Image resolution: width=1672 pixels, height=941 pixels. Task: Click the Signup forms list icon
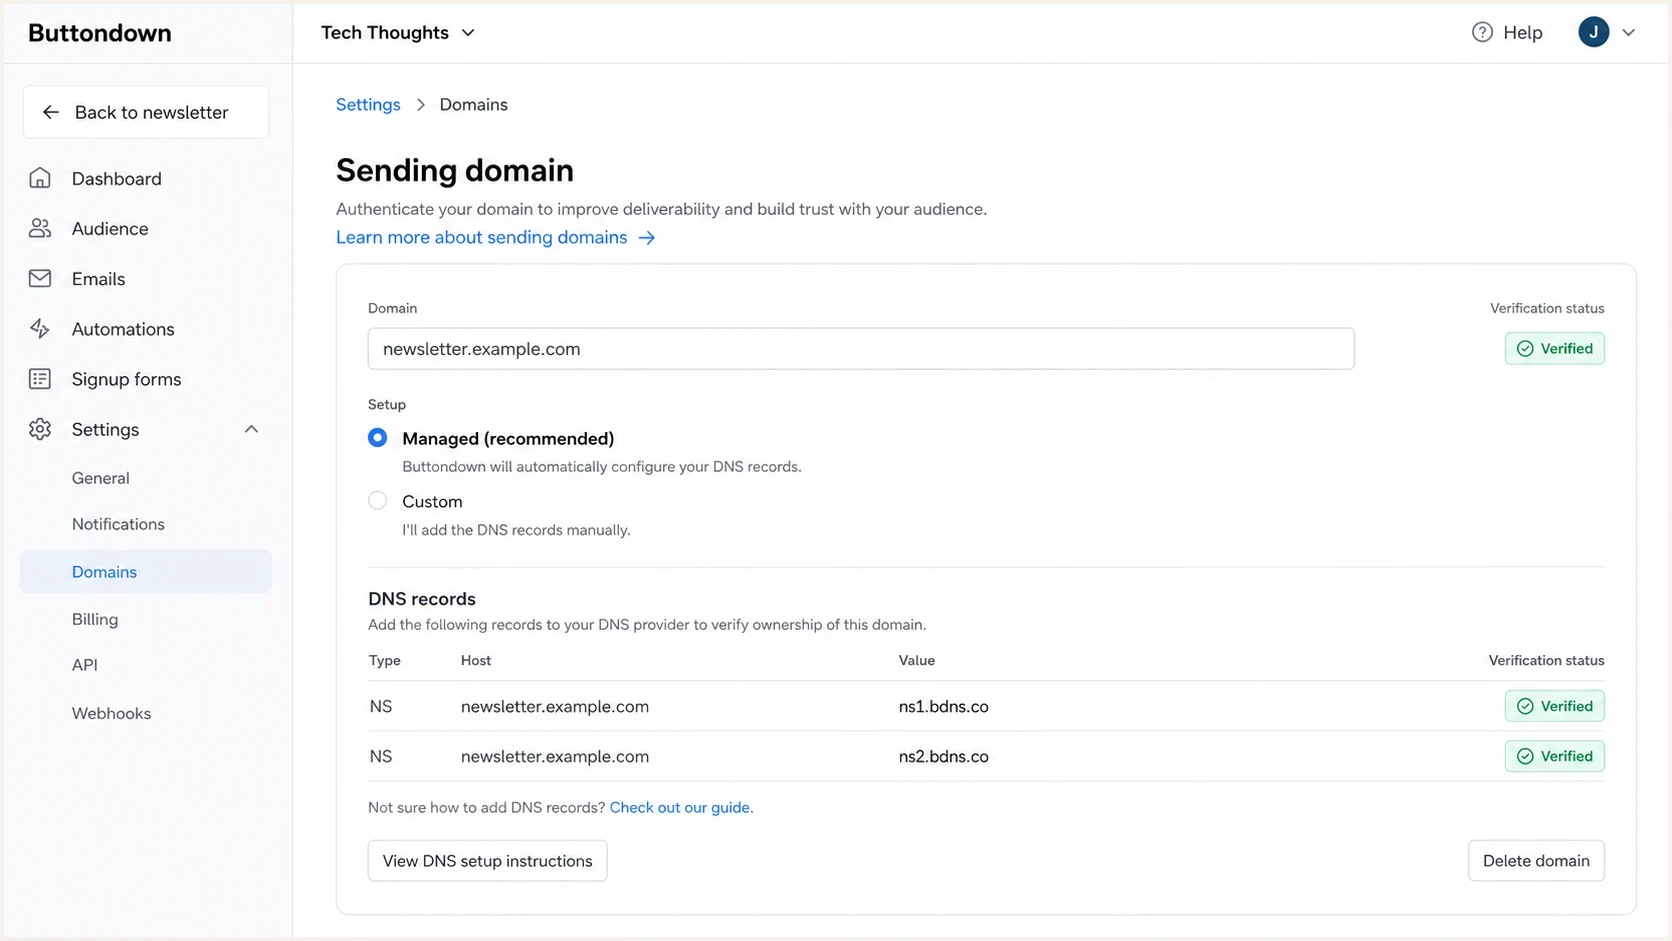click(x=40, y=378)
